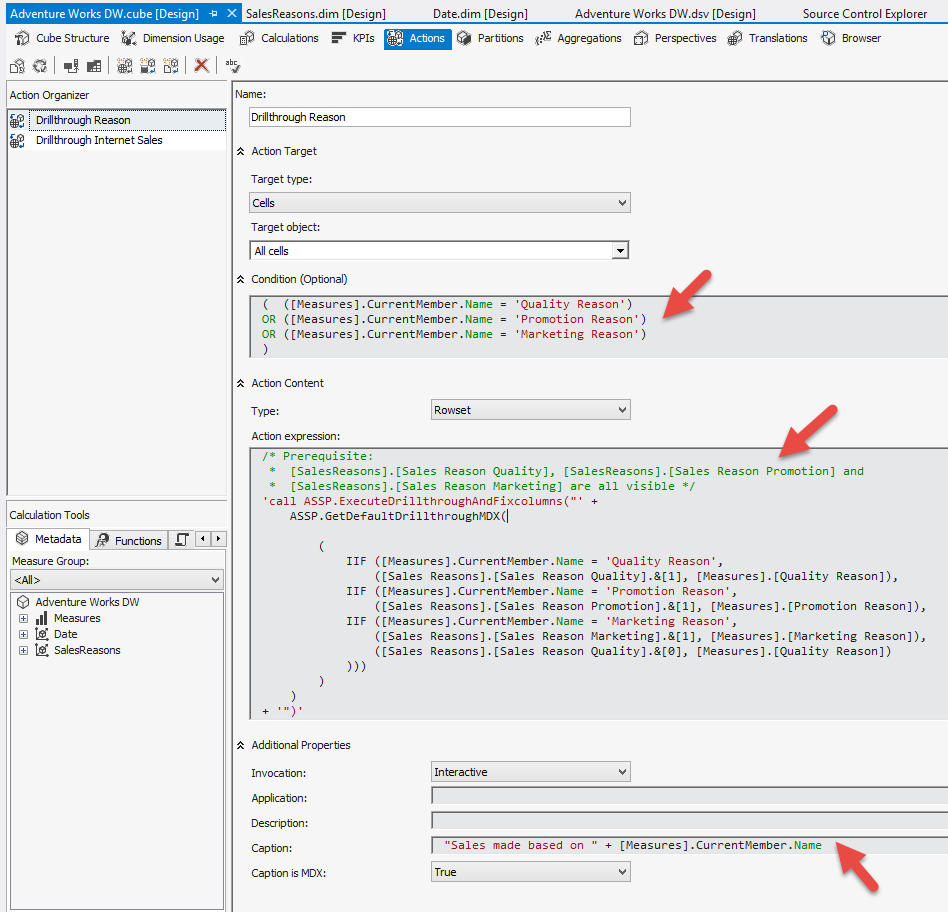This screenshot has width=948, height=912.
Task: Open the cube Browser tab
Action: (851, 38)
